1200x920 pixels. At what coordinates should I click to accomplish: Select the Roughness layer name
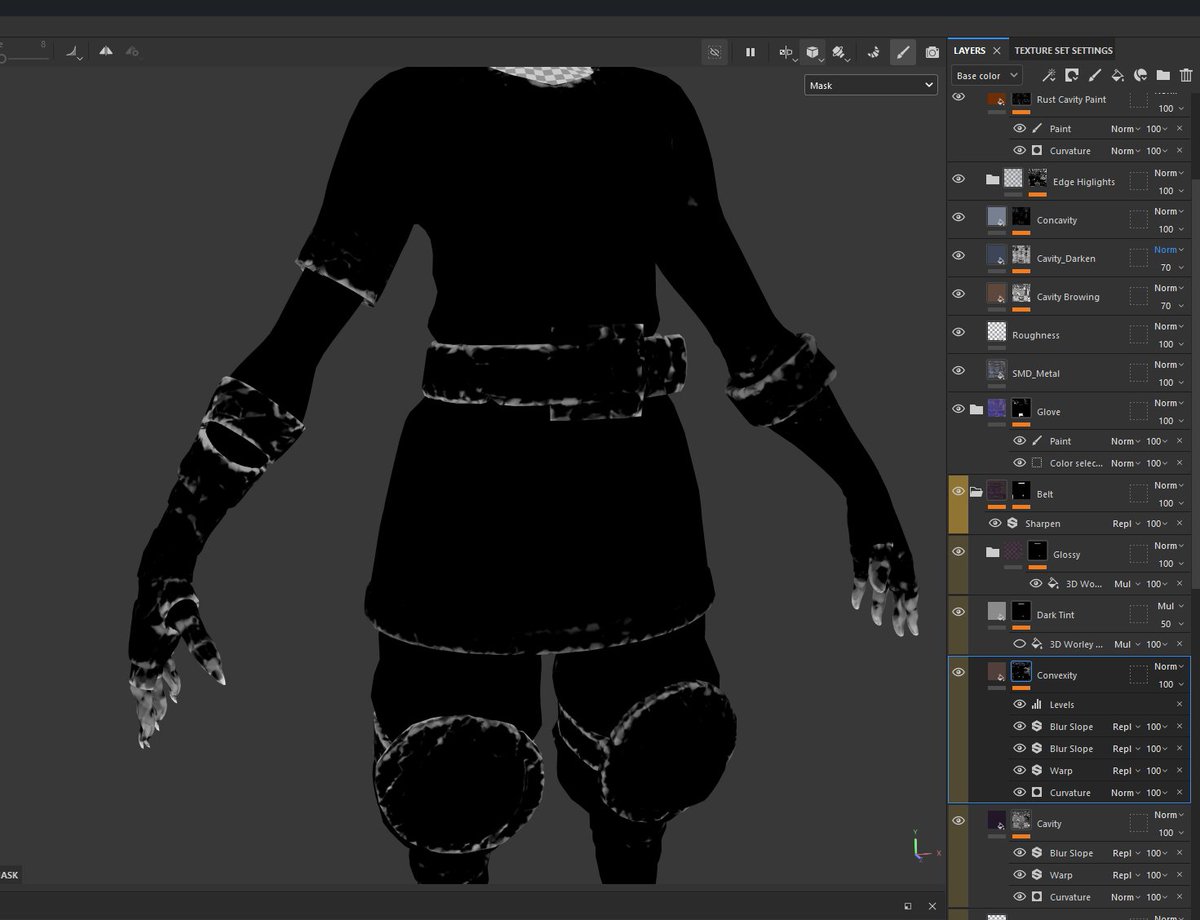tap(1035, 335)
